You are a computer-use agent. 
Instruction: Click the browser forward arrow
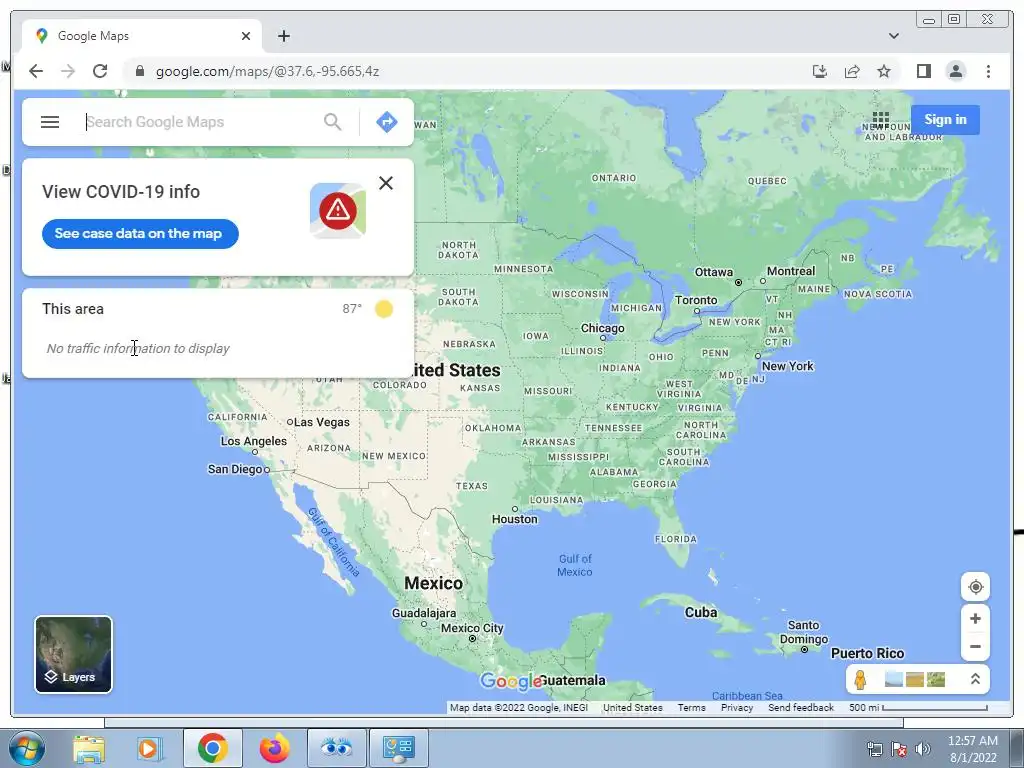tap(68, 71)
